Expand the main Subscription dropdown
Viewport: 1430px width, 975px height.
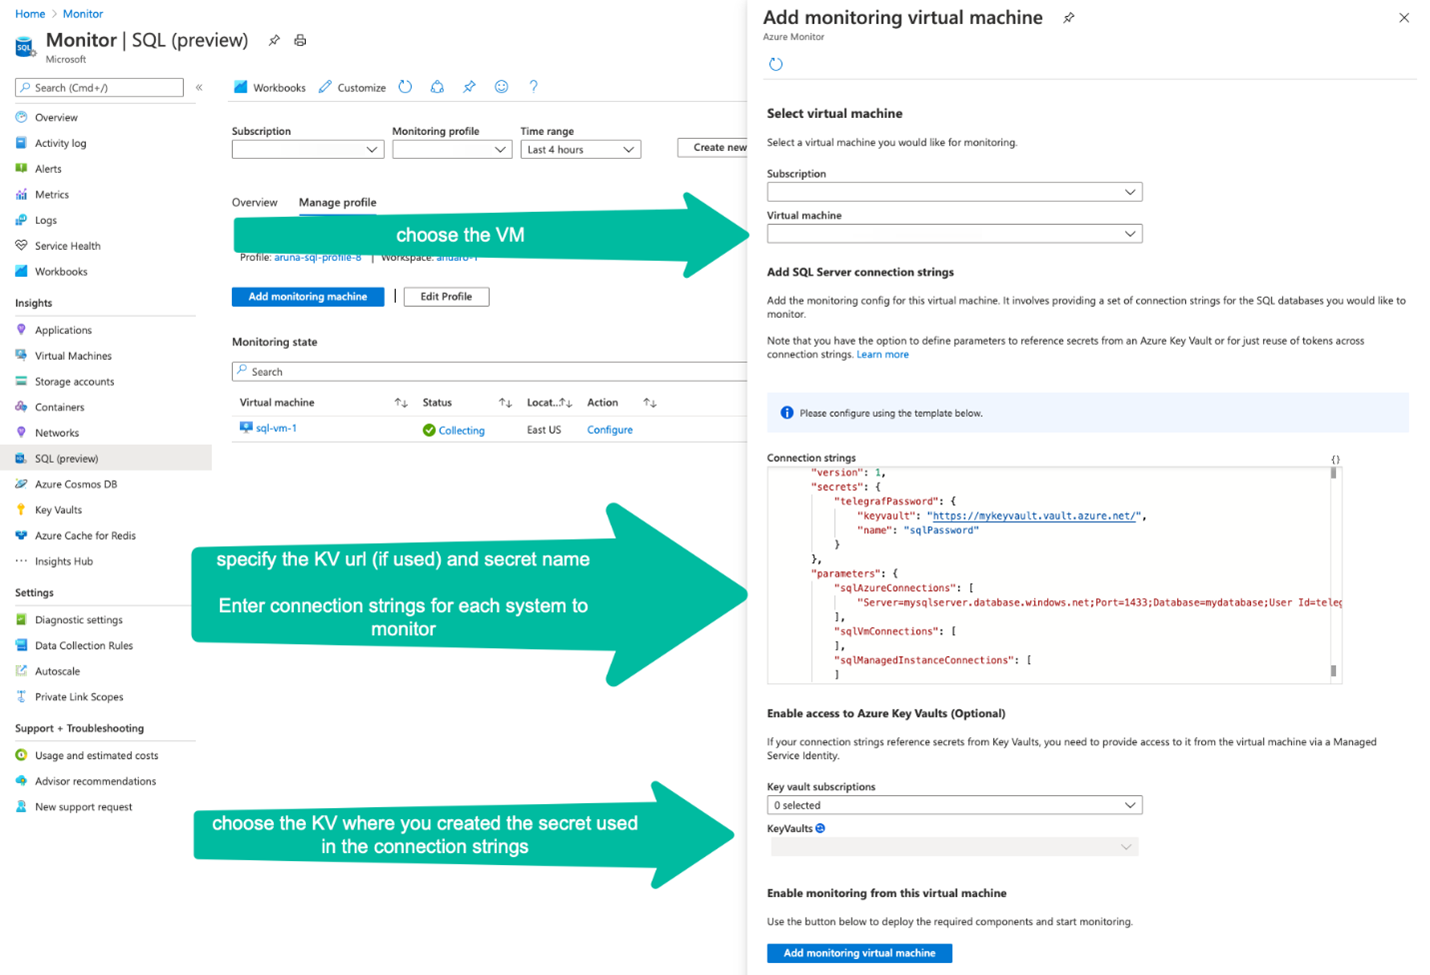(x=308, y=149)
